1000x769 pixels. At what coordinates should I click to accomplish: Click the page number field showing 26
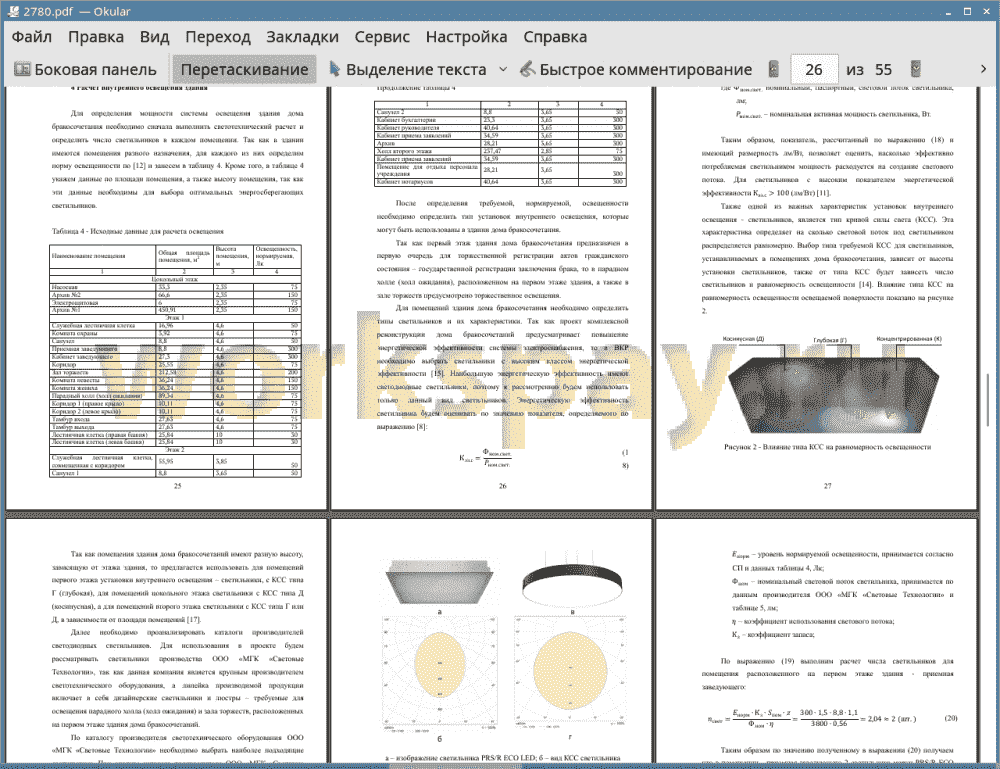pyautogui.click(x=814, y=69)
